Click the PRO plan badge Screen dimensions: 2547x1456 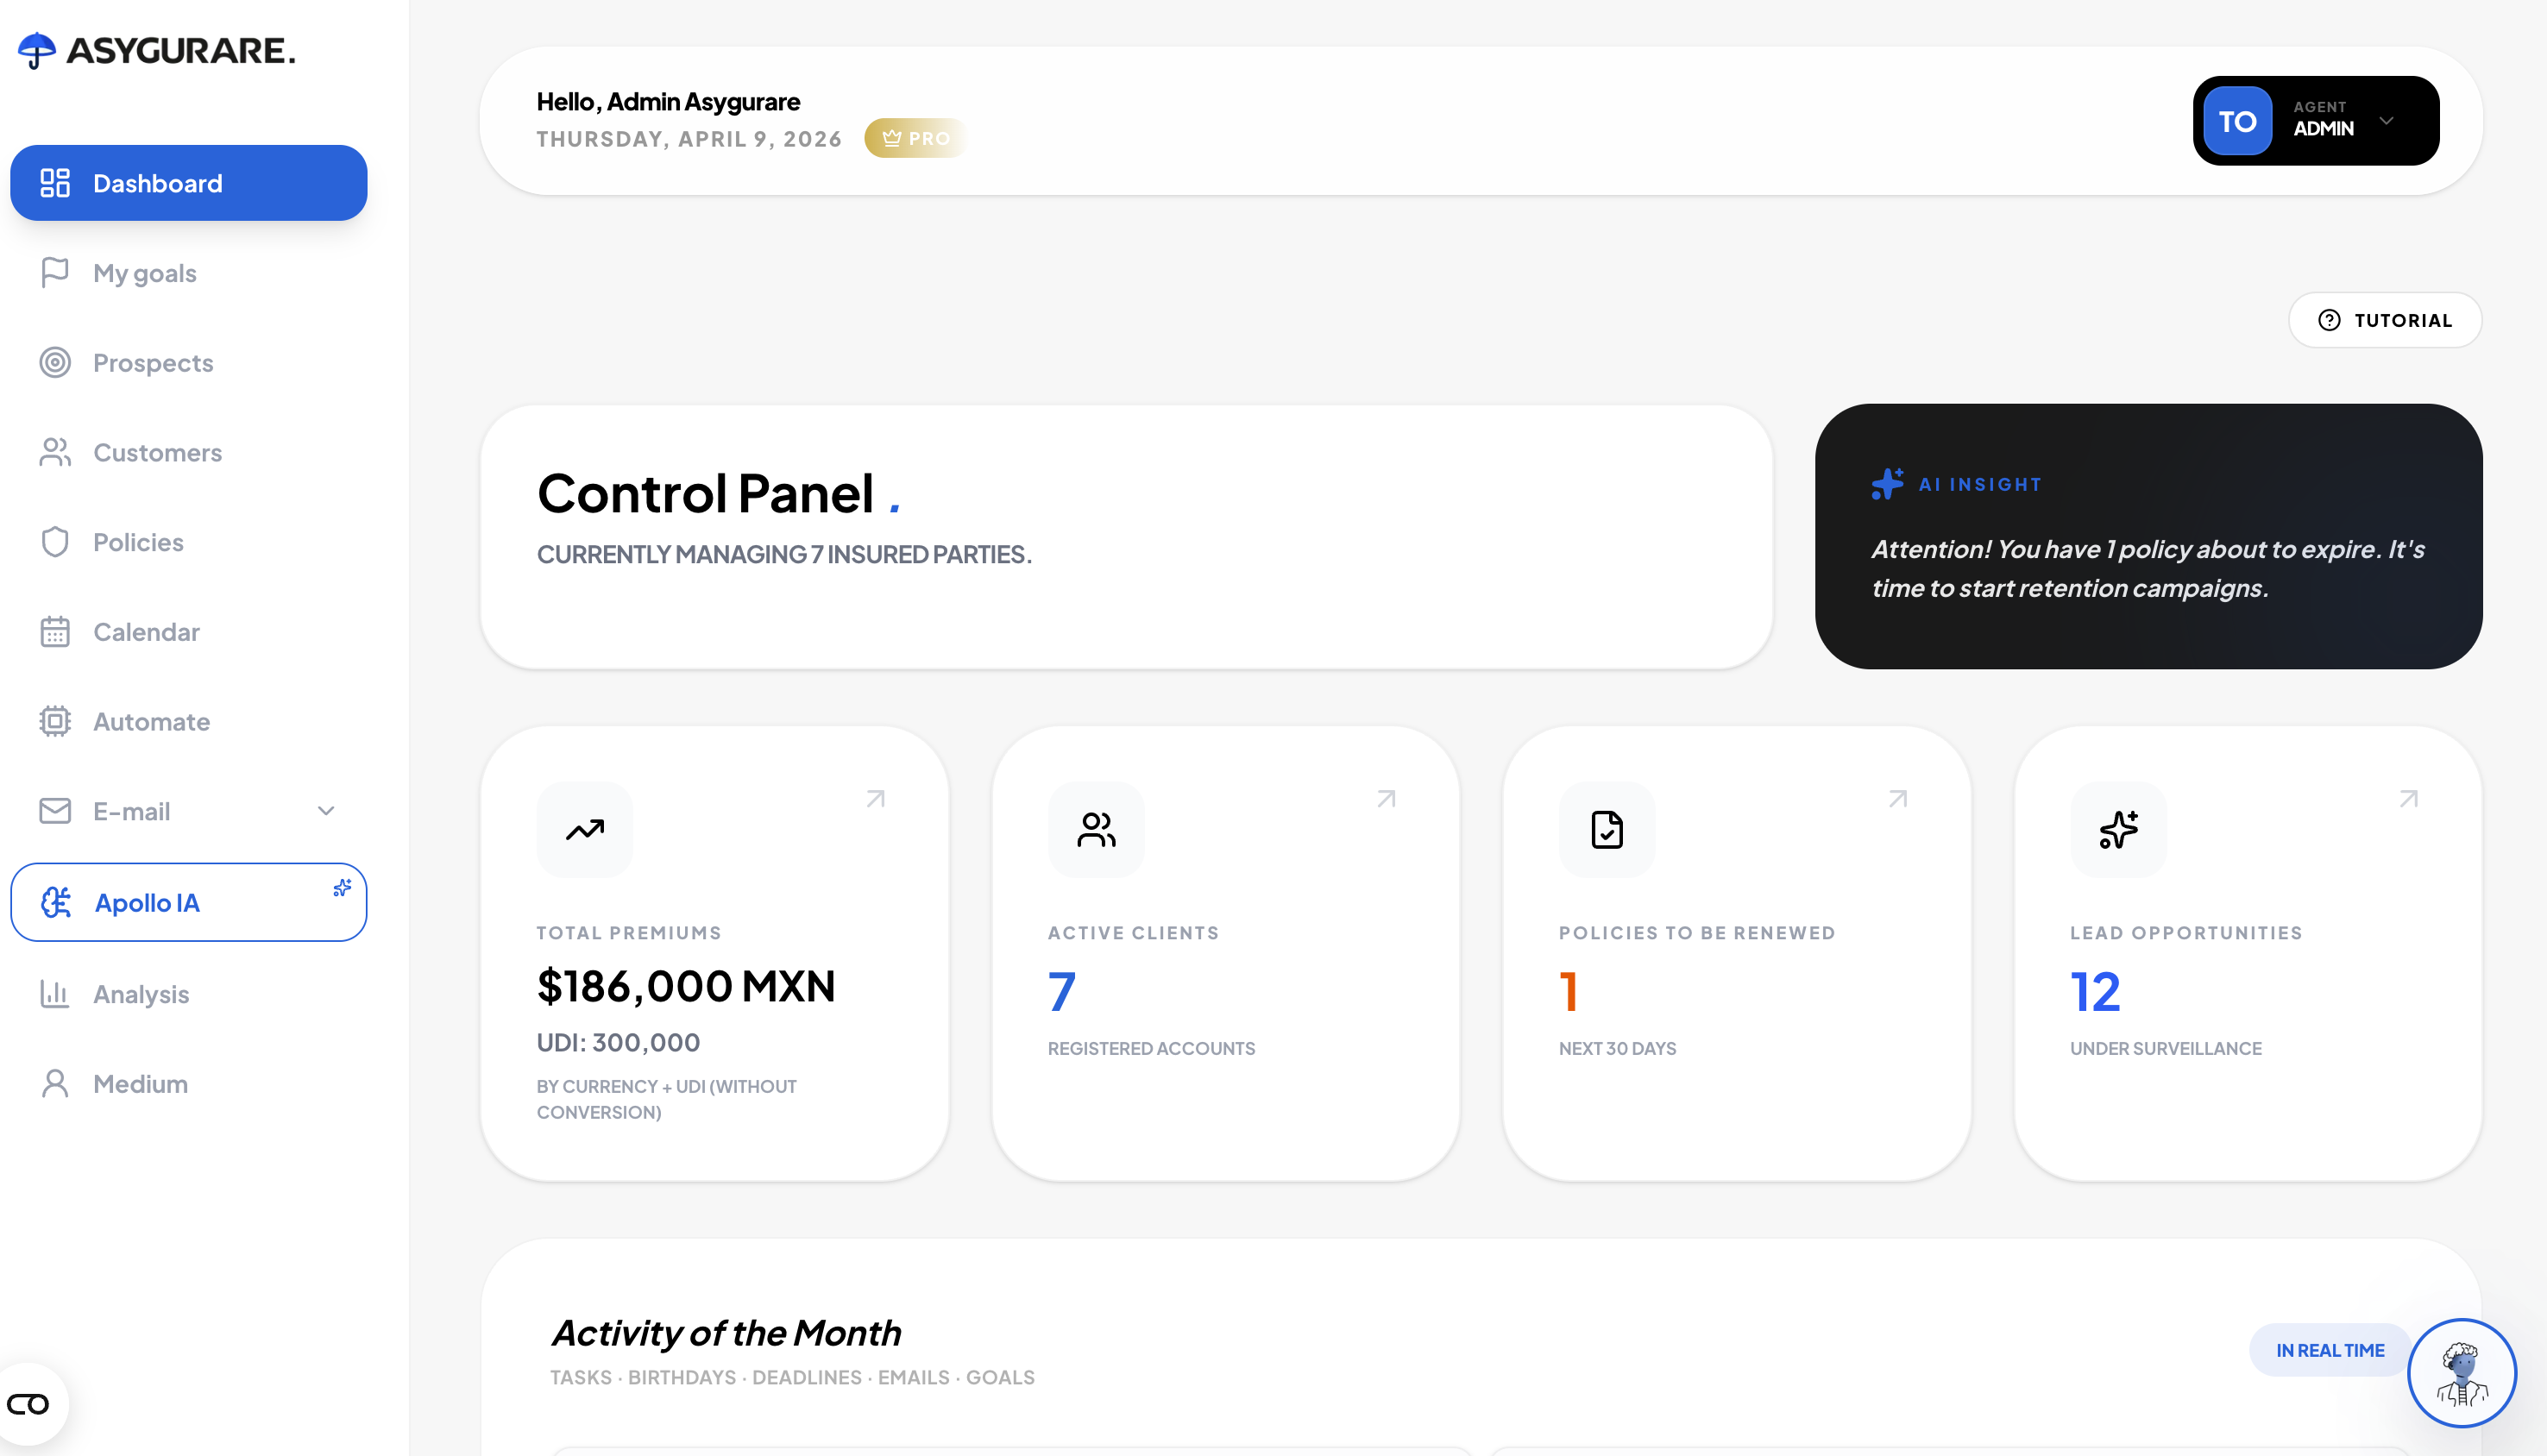point(916,138)
